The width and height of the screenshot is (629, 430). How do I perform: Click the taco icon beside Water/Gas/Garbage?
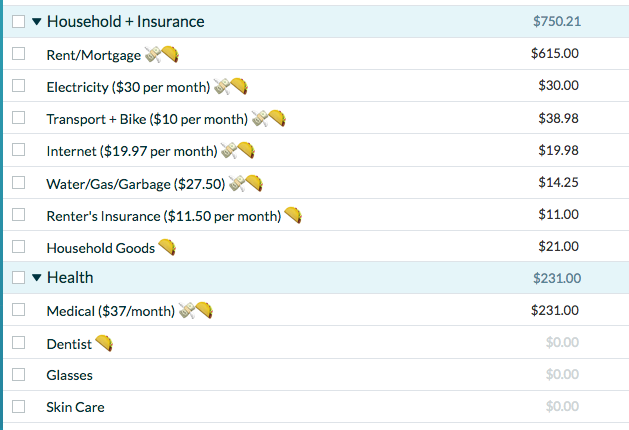coord(254,183)
